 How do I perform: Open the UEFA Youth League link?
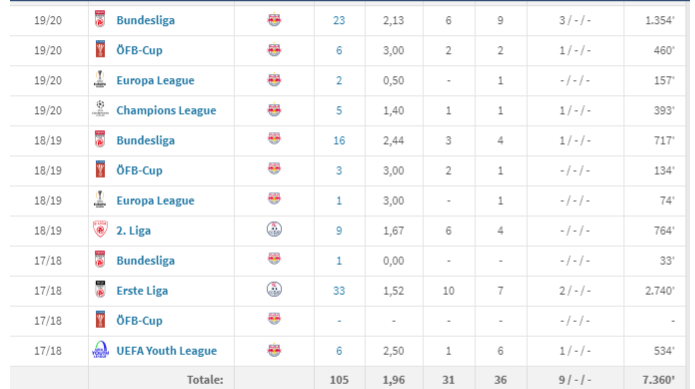(167, 351)
